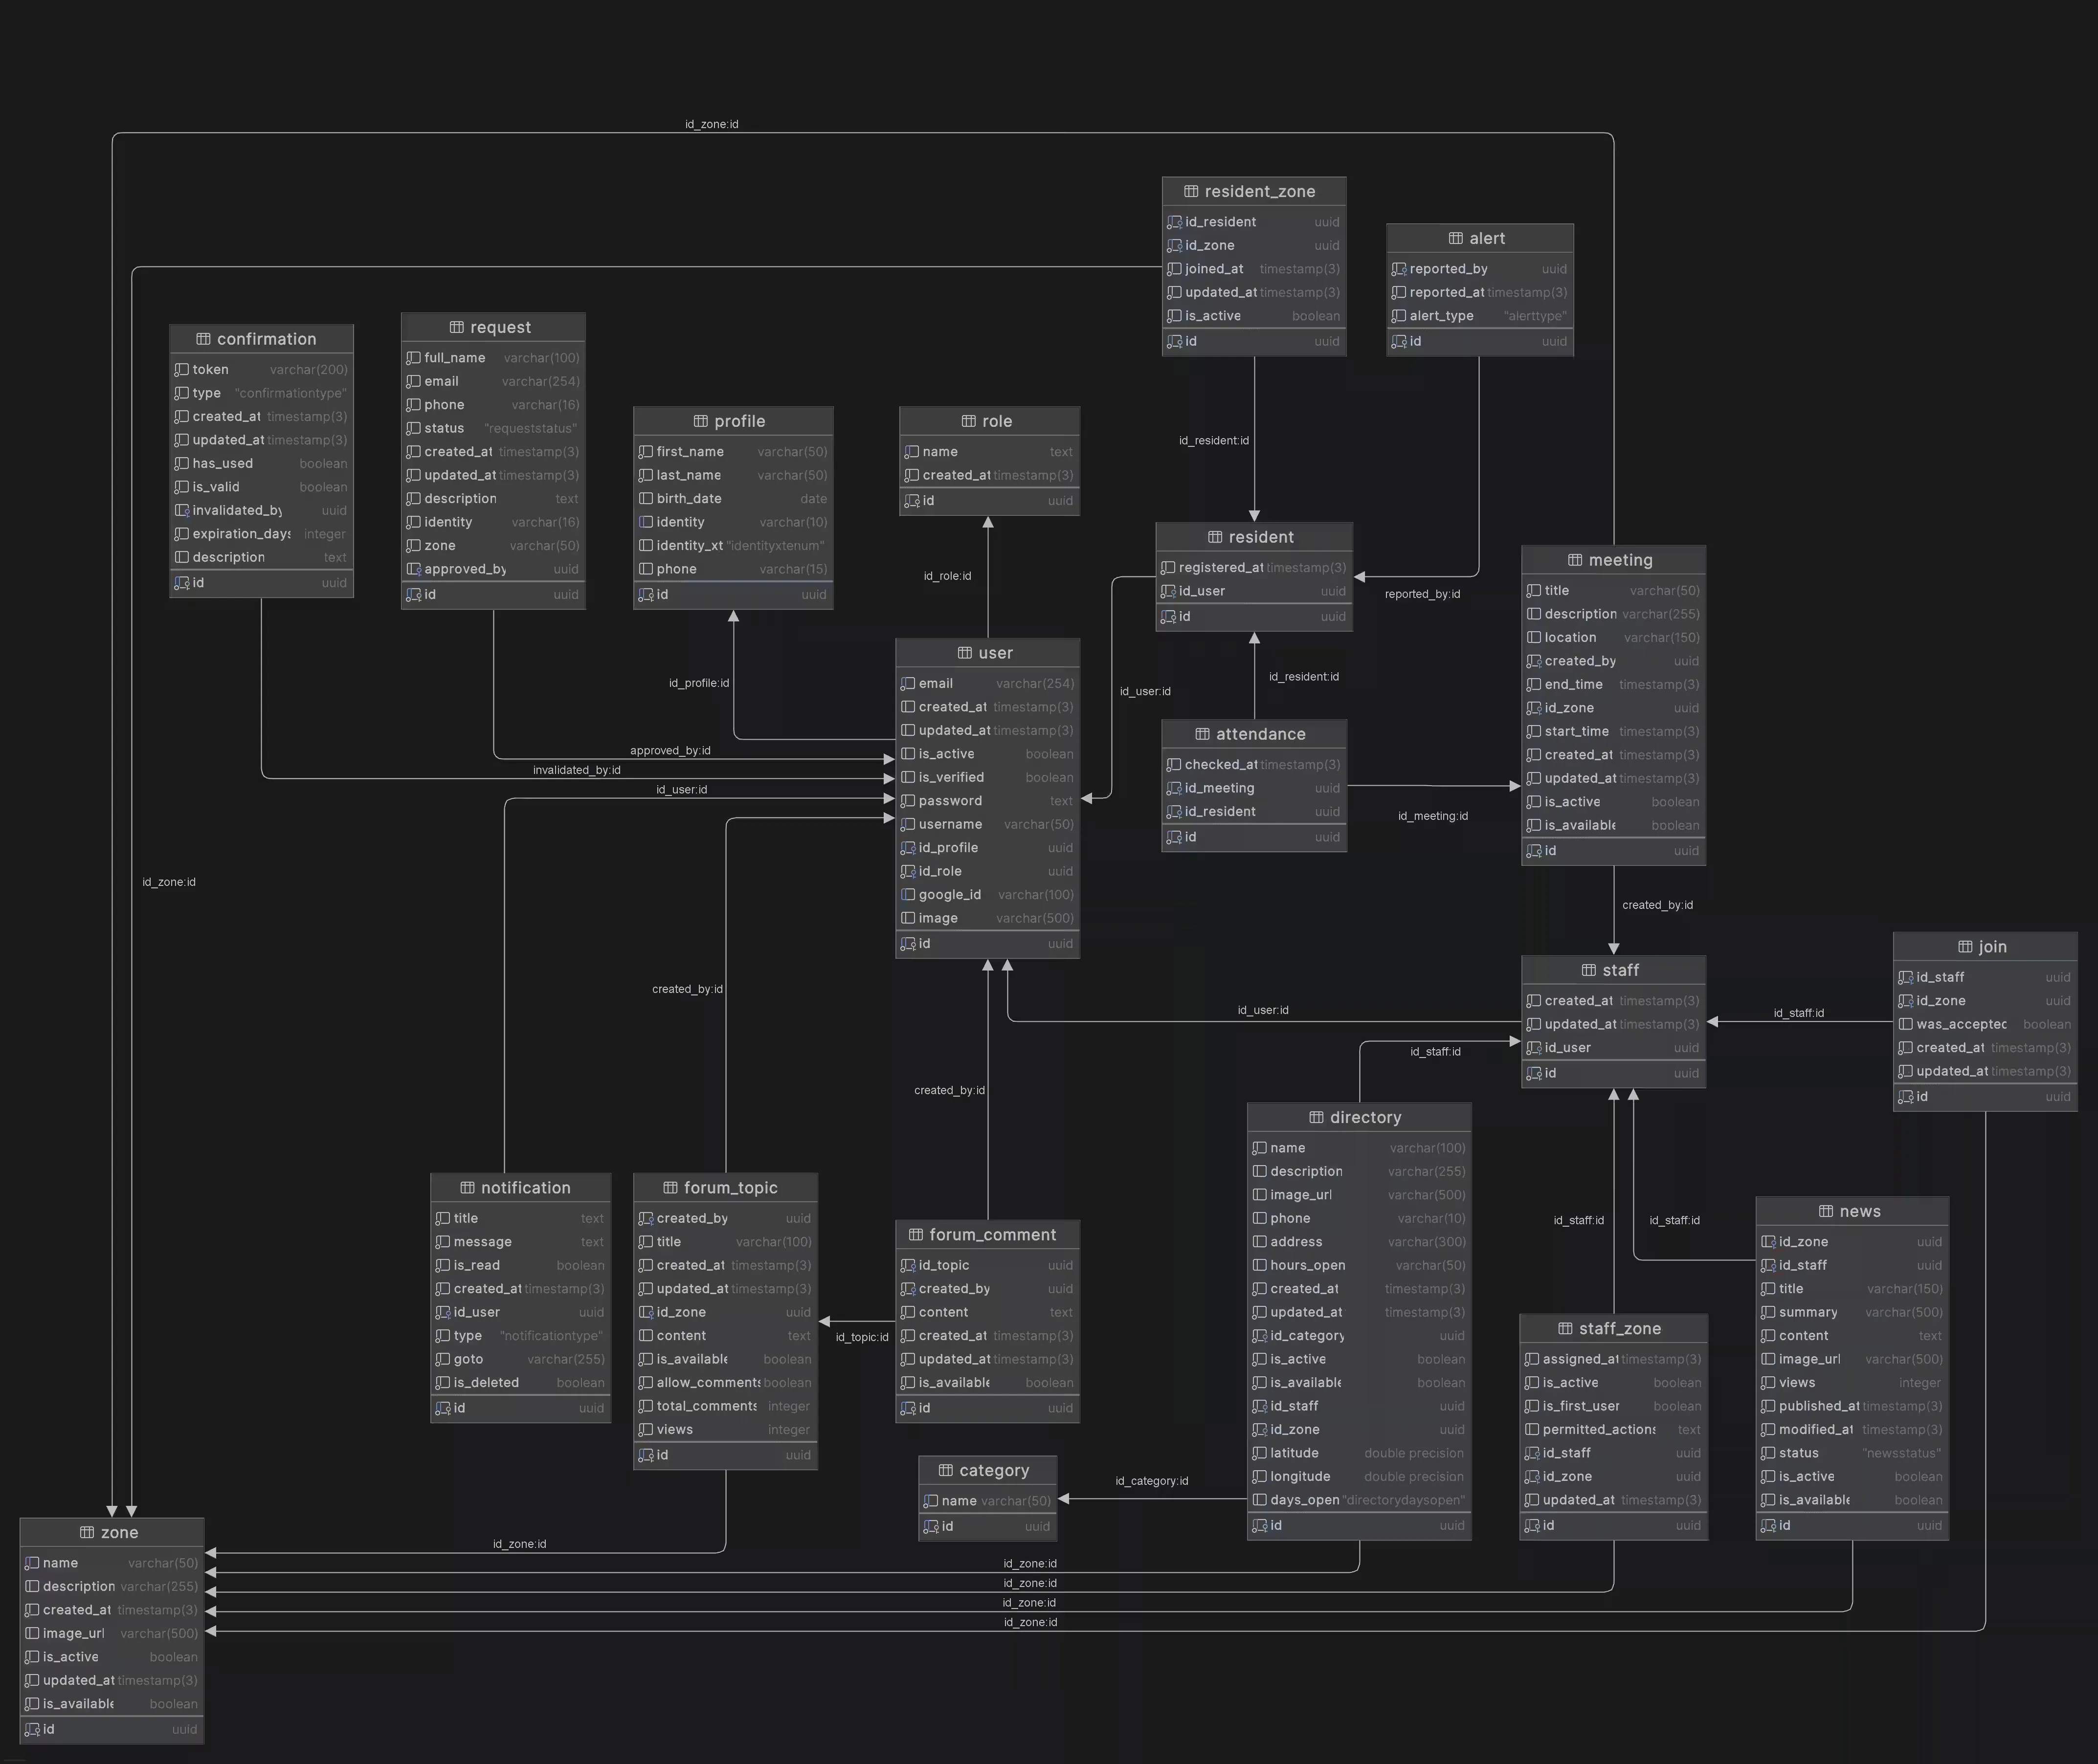Click the reported_by:id label between alert and resident
Viewport: 2098px width, 1764px height.
coord(1421,594)
